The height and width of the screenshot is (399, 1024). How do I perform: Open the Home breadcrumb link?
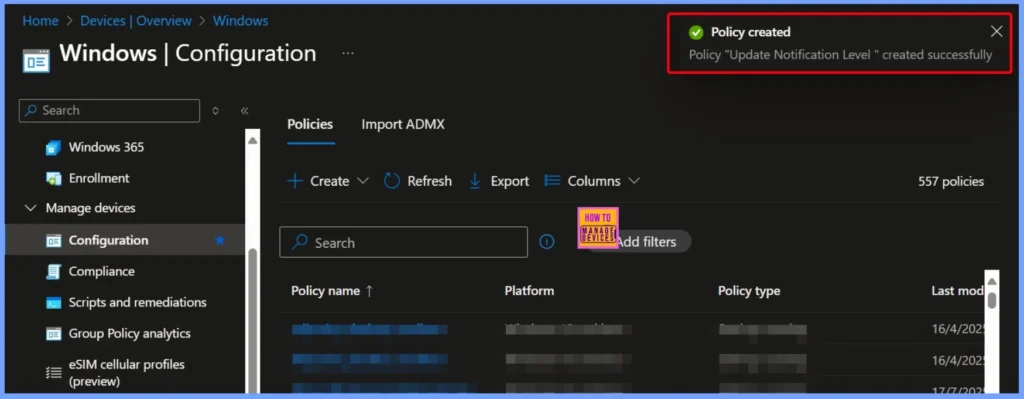point(40,21)
